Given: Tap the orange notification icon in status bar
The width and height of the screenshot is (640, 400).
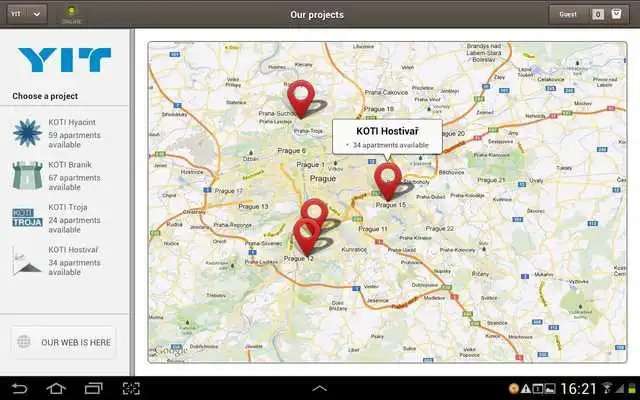Looking at the screenshot, I should (514, 388).
